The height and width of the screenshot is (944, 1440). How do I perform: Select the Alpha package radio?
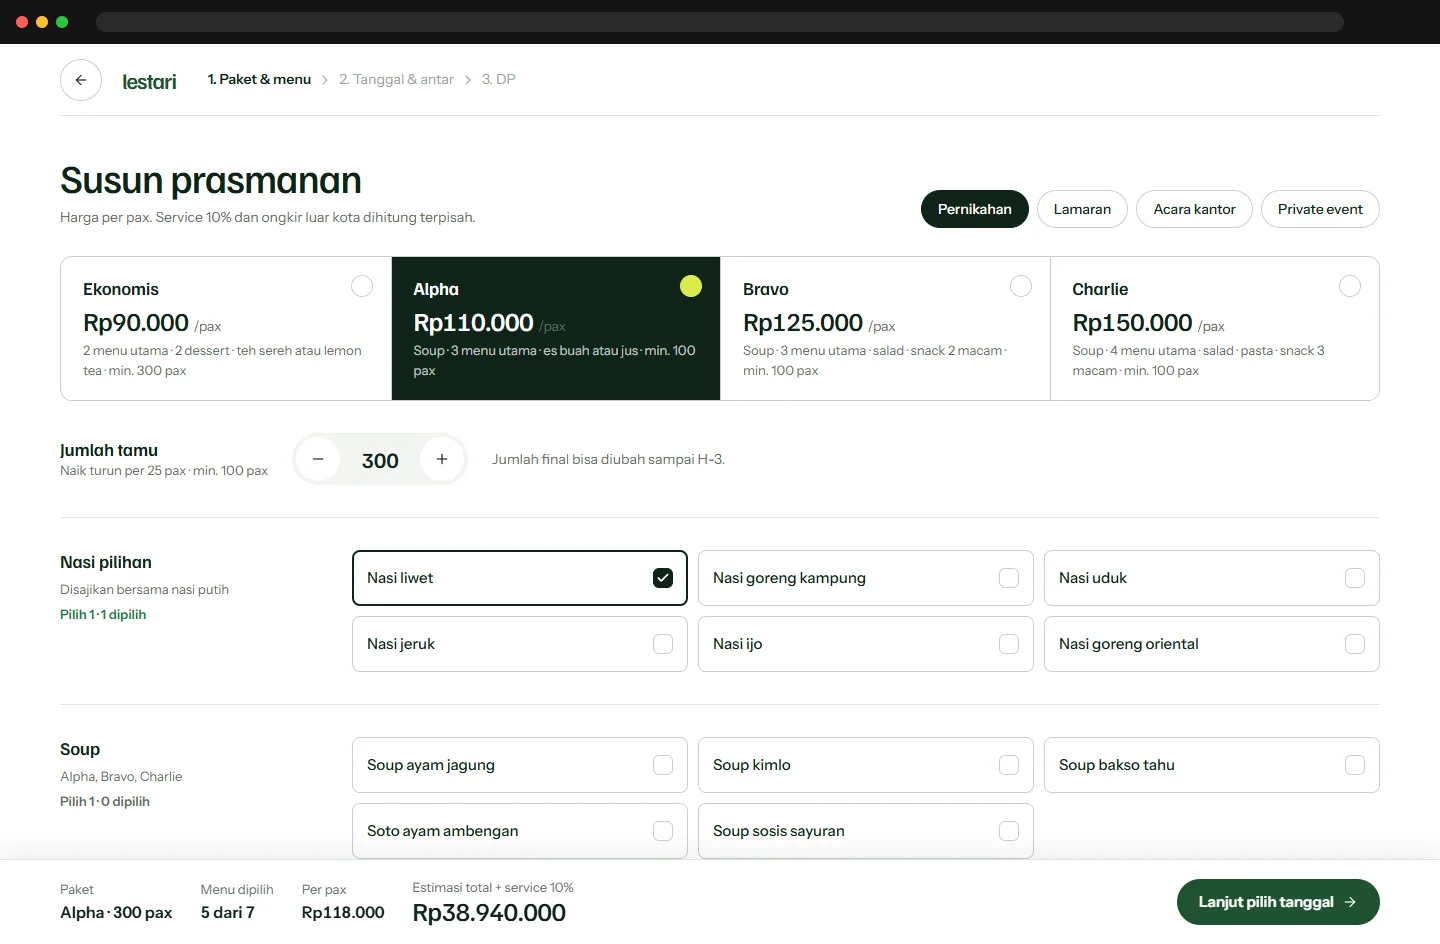[691, 286]
